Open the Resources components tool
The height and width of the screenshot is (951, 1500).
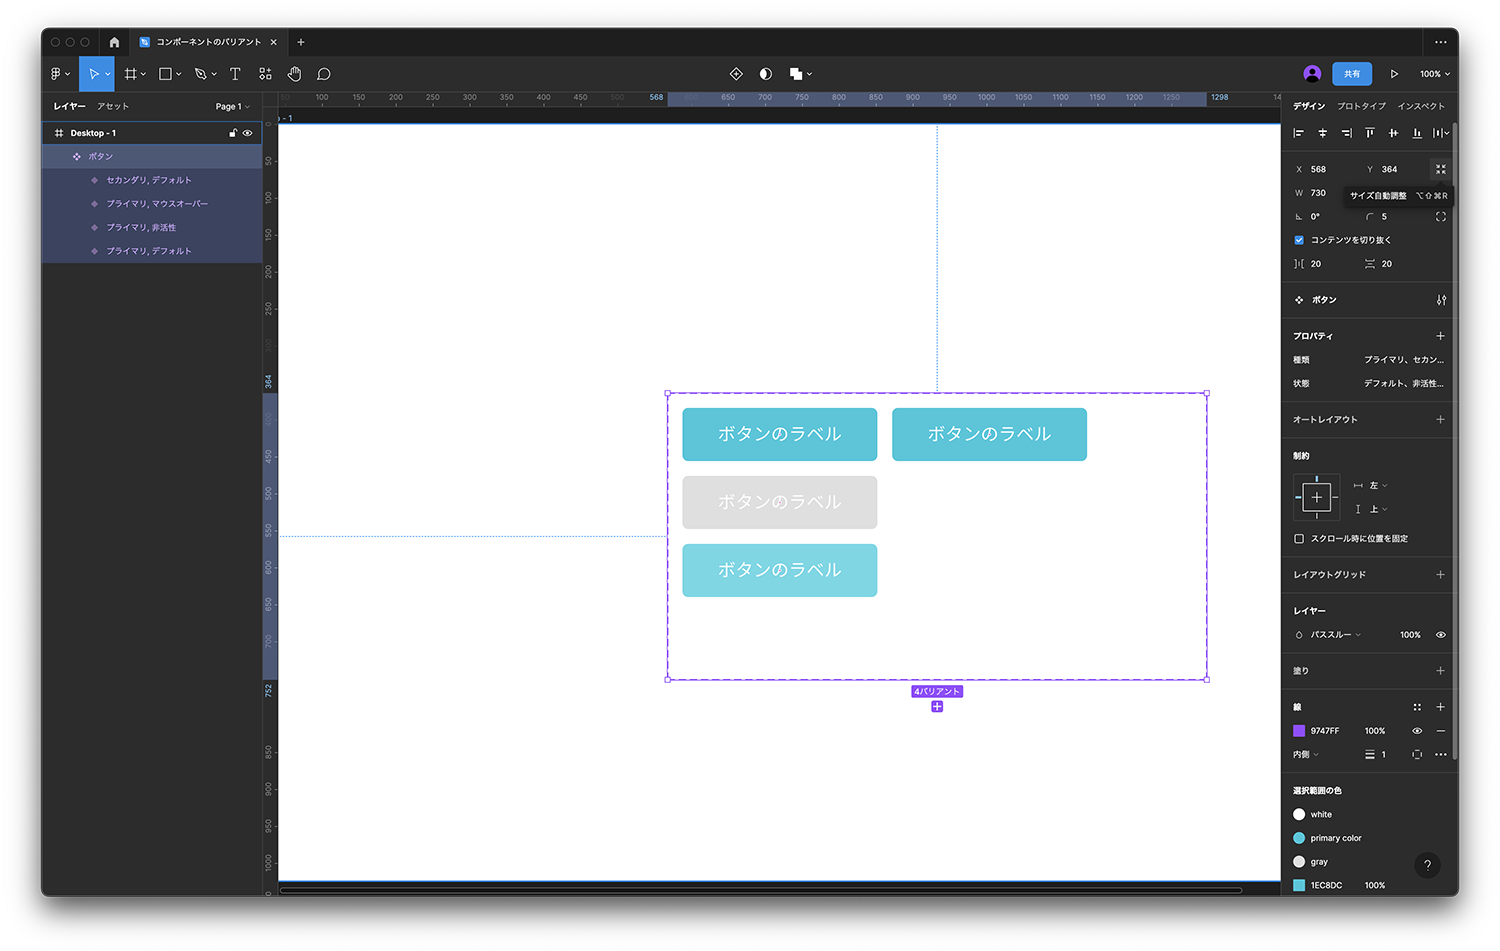tap(265, 74)
